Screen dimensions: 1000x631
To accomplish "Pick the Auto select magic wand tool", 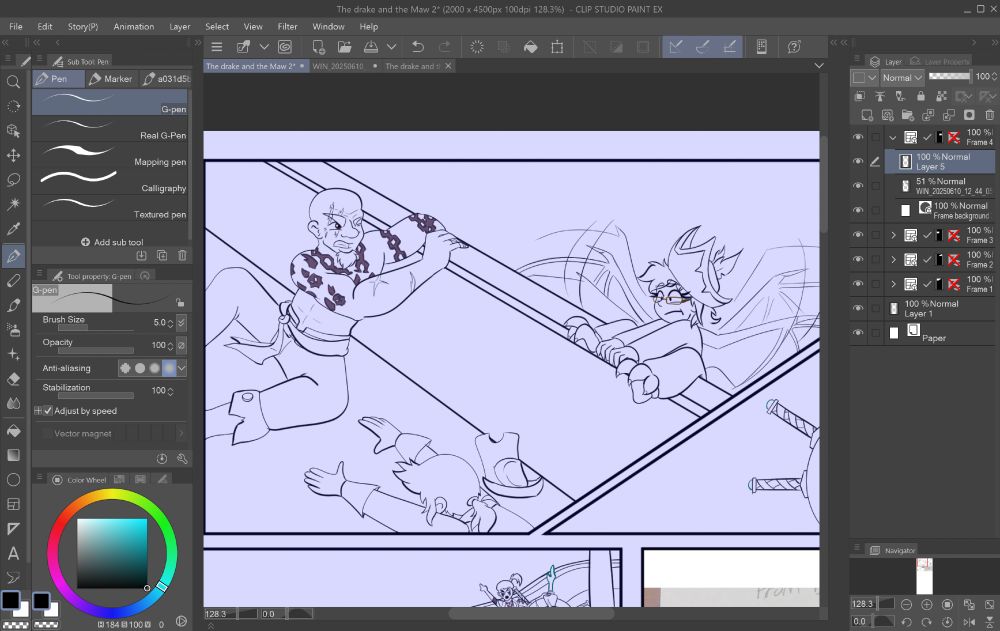I will pos(13,205).
